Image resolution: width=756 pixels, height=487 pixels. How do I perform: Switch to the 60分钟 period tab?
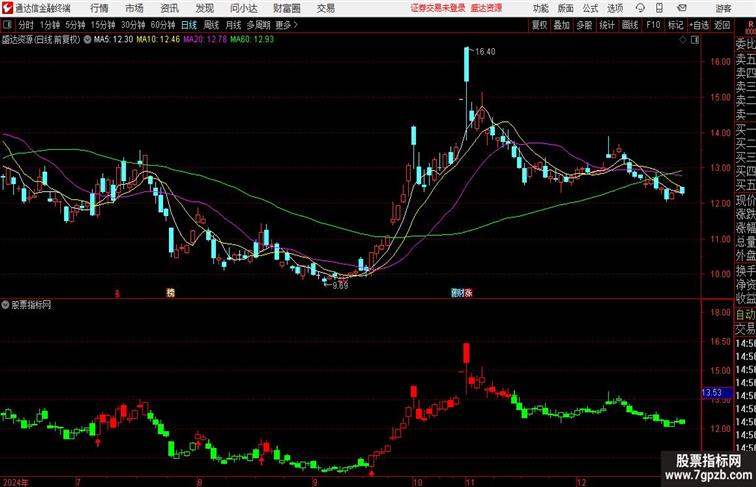(163, 25)
